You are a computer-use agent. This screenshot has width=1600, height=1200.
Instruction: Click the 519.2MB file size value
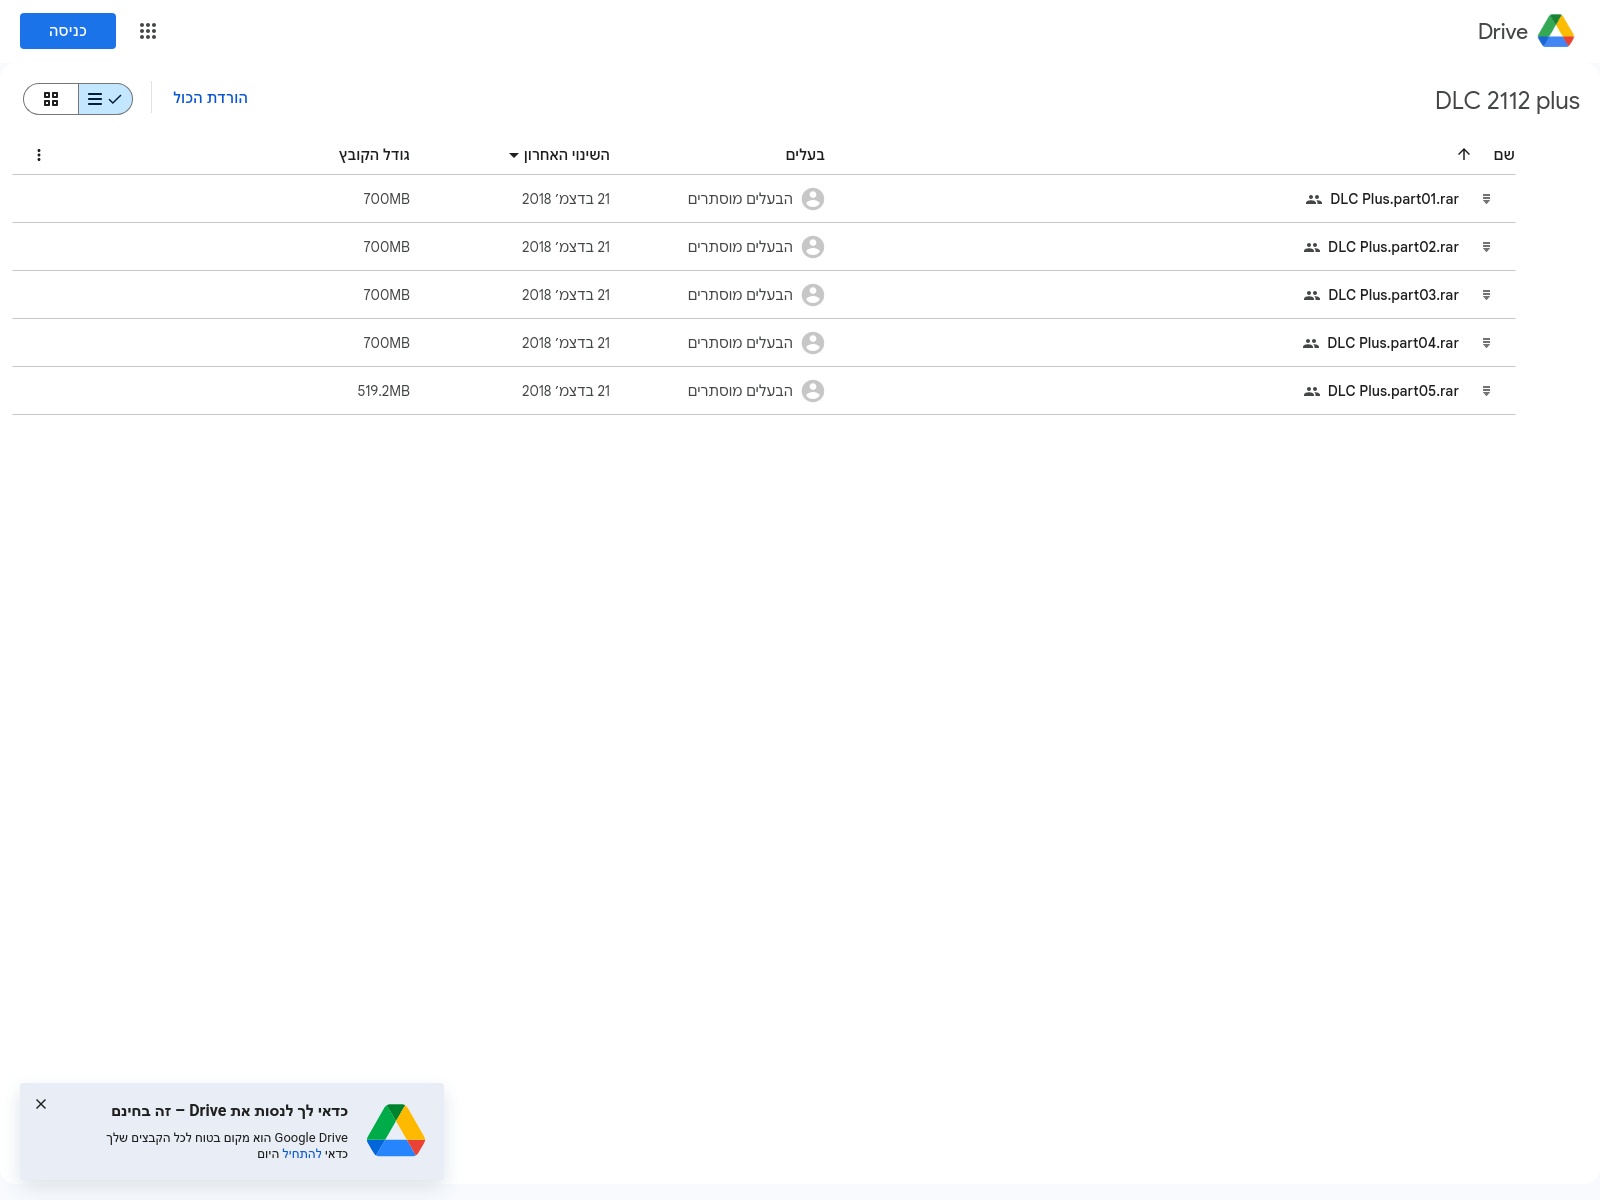pyautogui.click(x=384, y=391)
